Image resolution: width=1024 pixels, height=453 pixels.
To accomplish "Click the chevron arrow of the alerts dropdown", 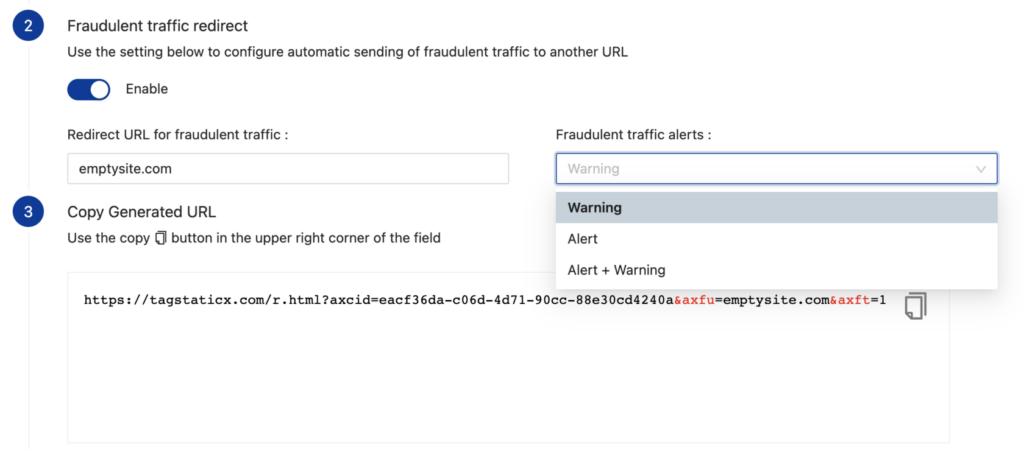I will pyautogui.click(x=981, y=169).
